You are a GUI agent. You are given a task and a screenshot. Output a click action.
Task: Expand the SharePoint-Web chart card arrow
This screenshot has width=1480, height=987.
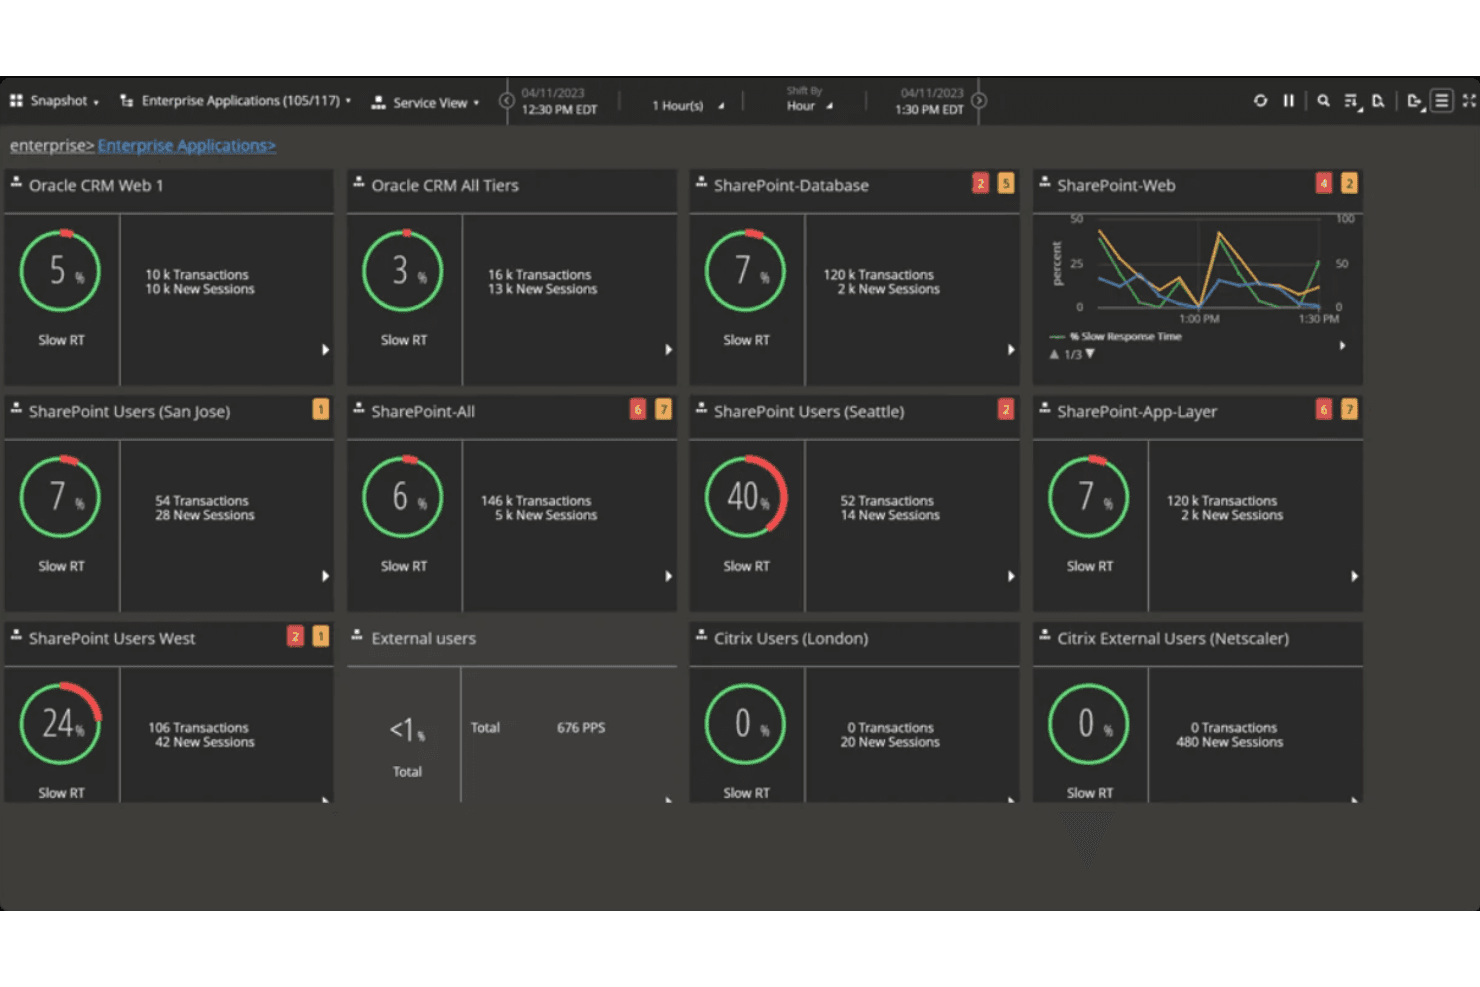pyautogui.click(x=1342, y=346)
